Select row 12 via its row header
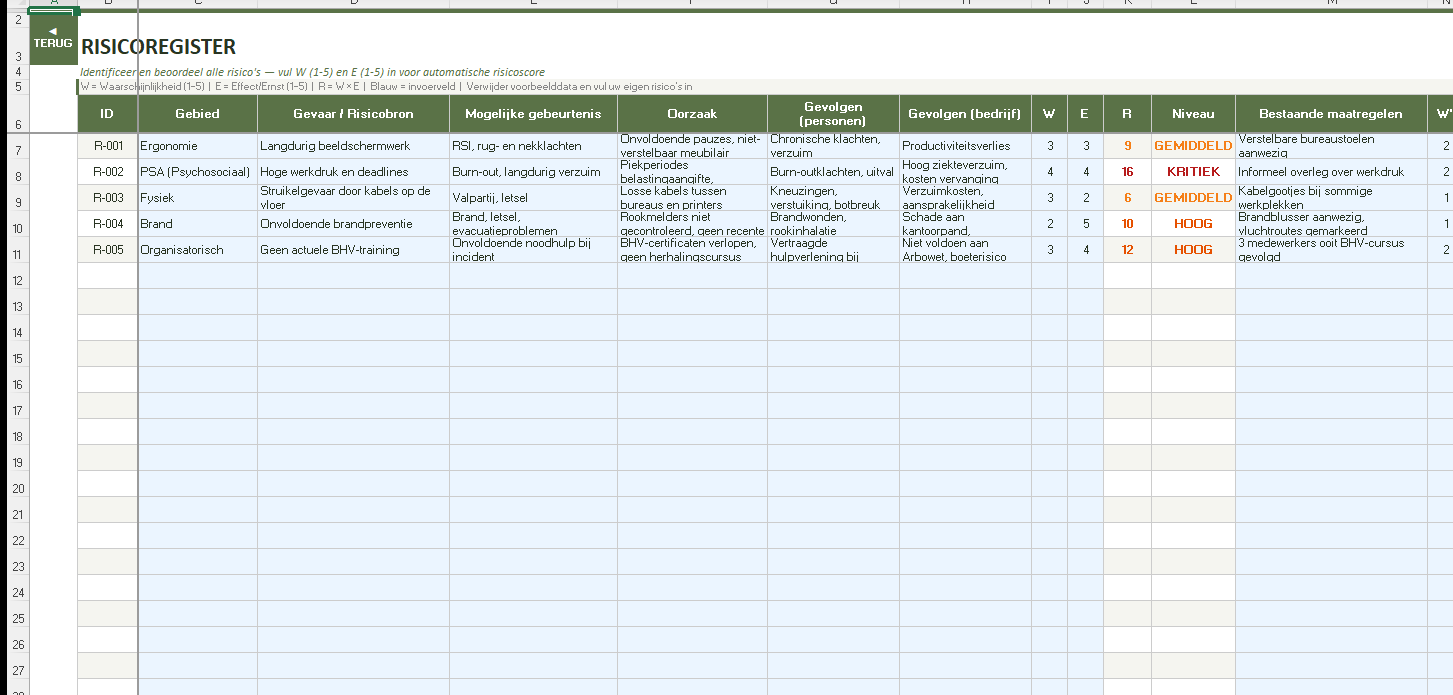1453x695 pixels. (19, 281)
